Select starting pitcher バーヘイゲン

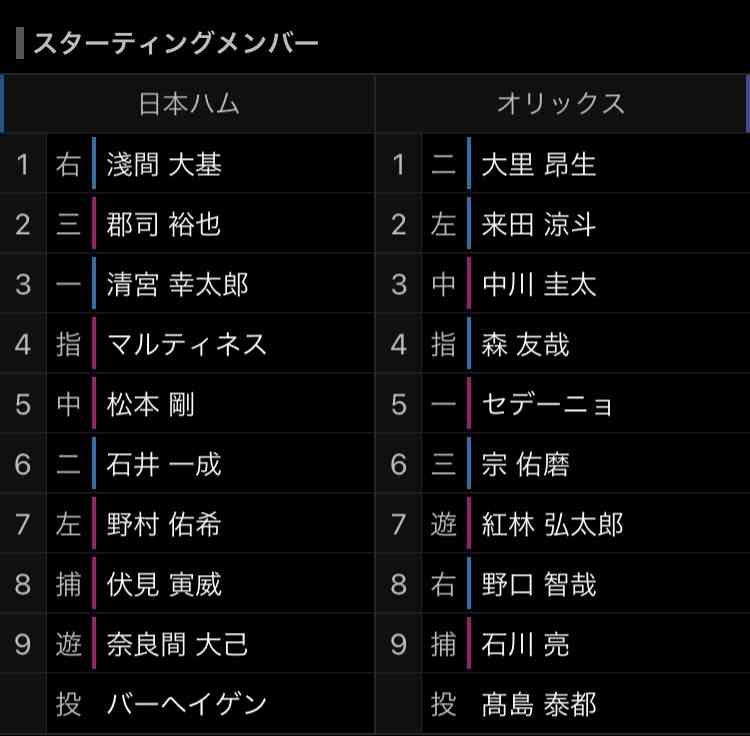(x=187, y=704)
